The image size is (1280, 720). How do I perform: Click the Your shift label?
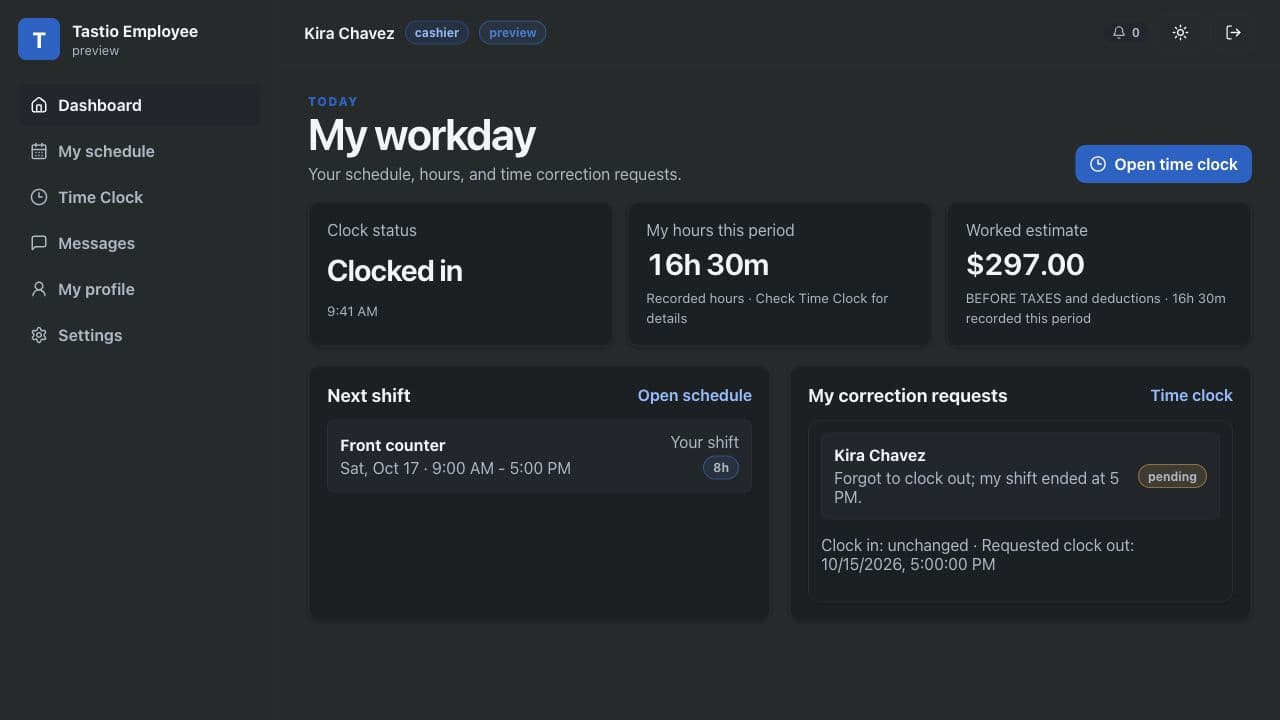click(704, 442)
